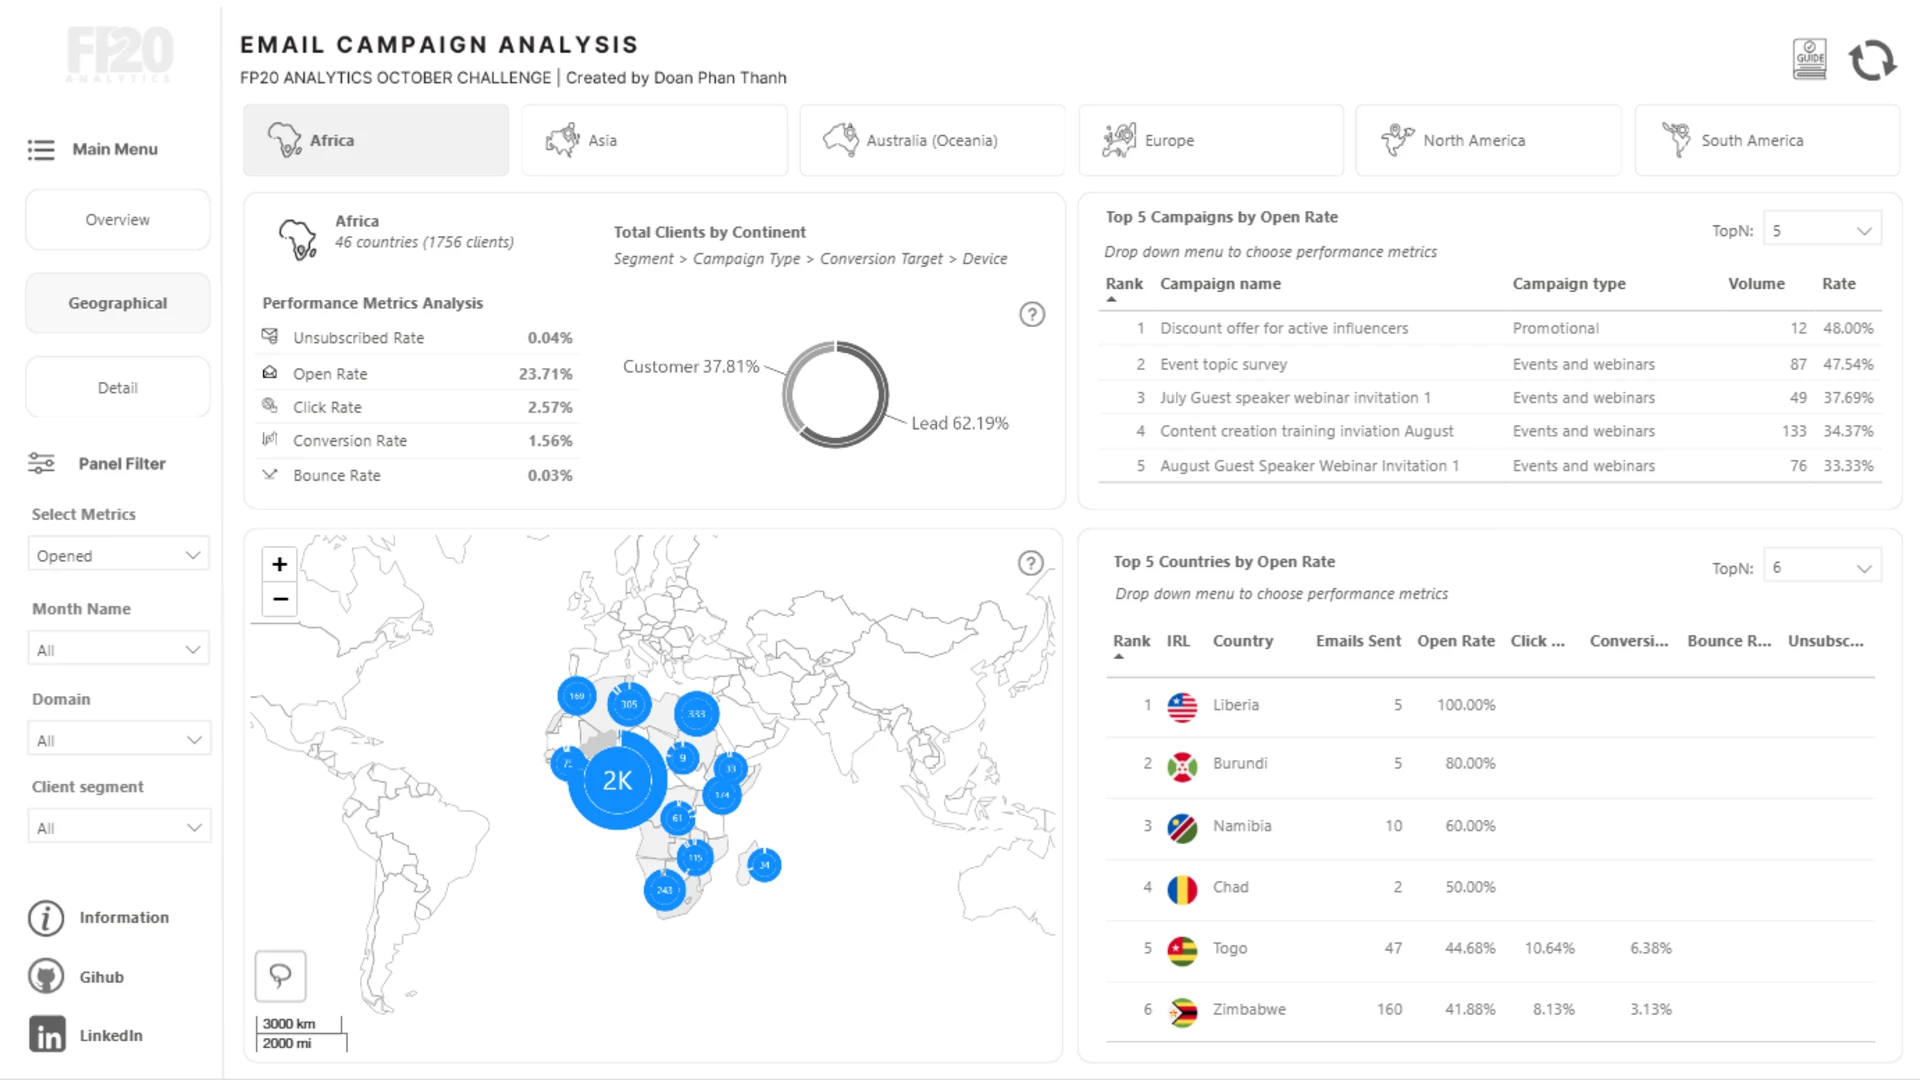Screen dimensions: 1920x1080
Task: Open the LinkedIn icon
Action: pyautogui.click(x=47, y=1035)
